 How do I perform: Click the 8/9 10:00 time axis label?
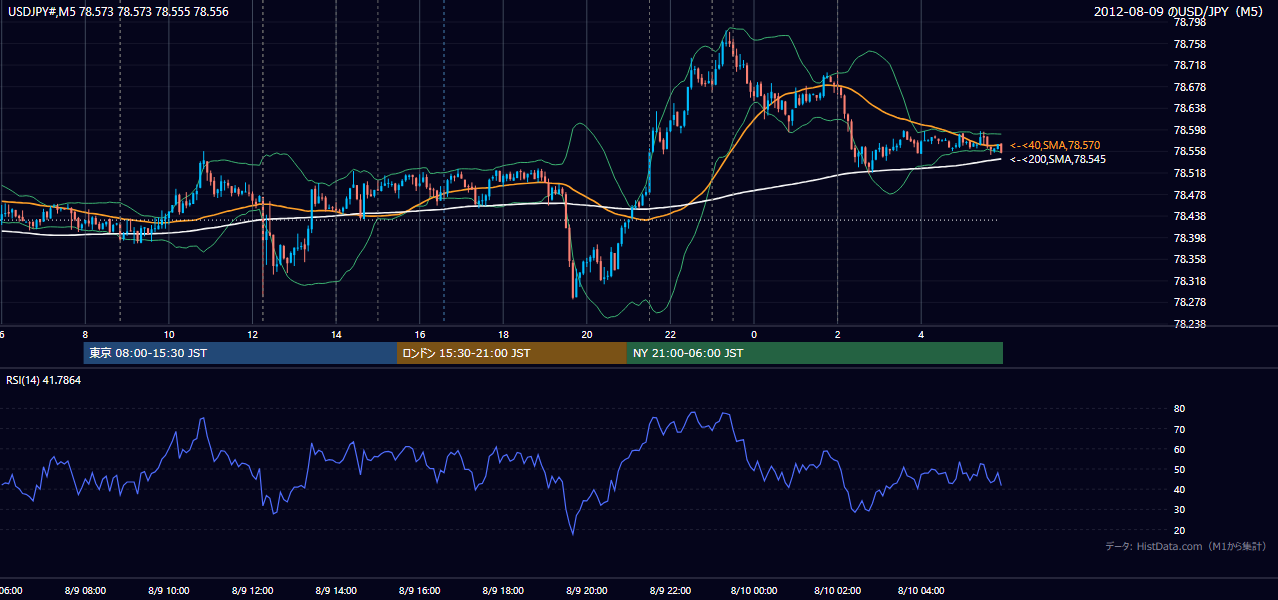point(169,591)
